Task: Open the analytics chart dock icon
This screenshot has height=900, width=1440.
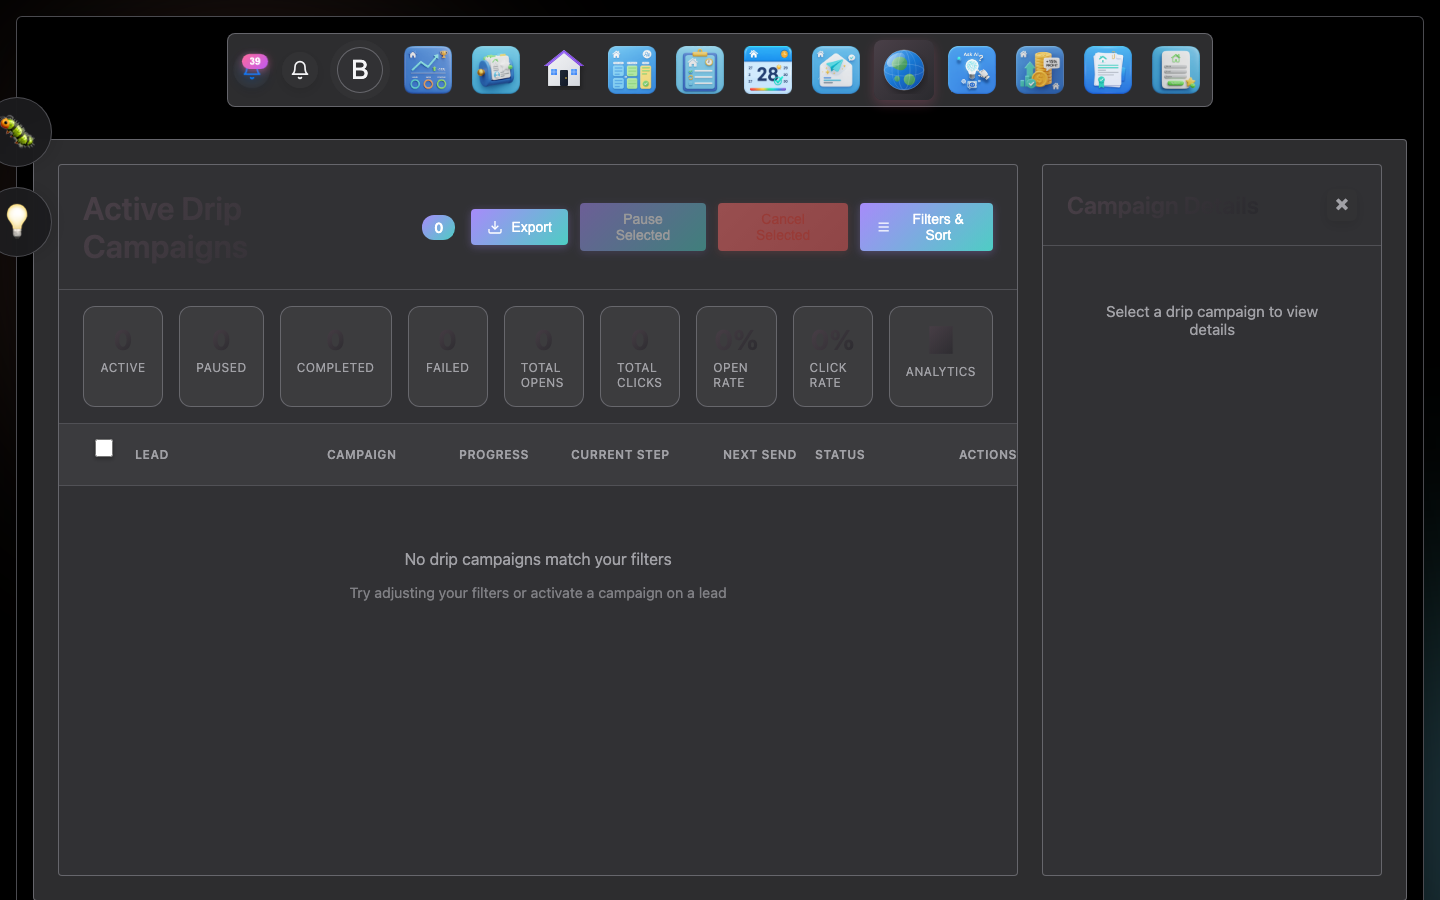Action: (x=428, y=70)
